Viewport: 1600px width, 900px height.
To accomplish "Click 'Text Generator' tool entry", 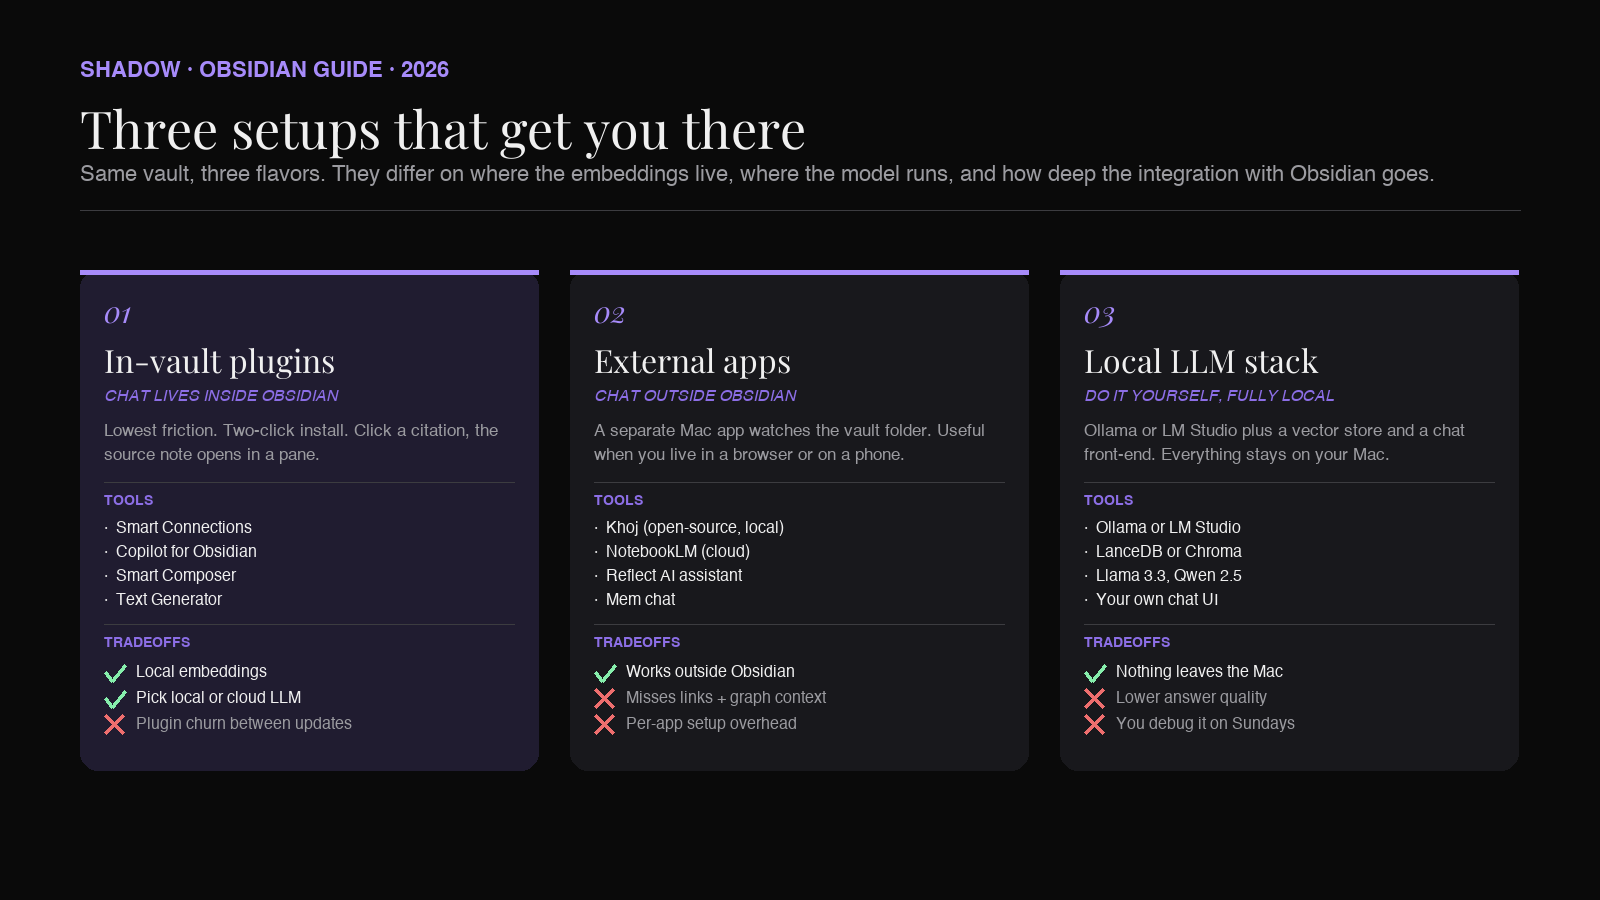I will [x=169, y=599].
